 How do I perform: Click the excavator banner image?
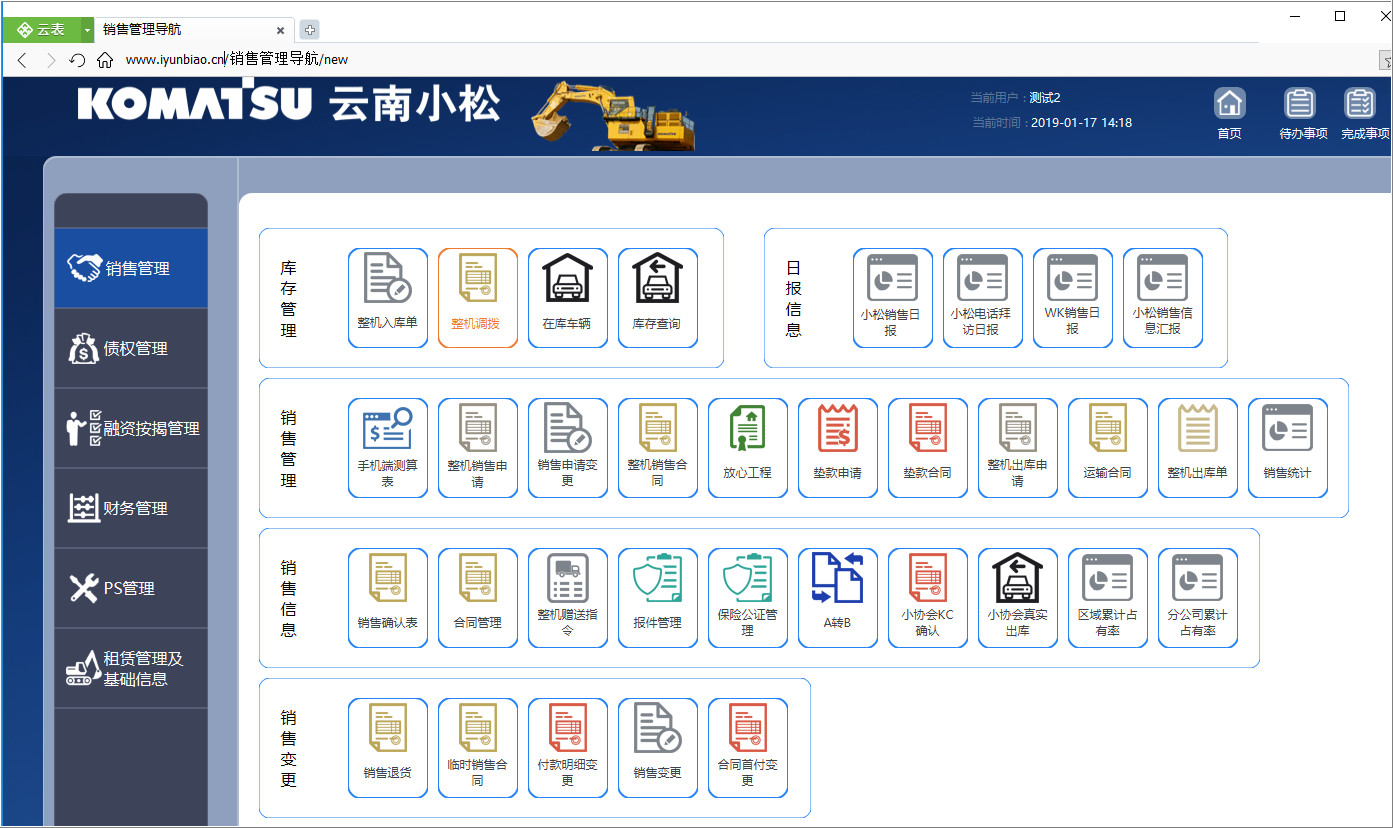pyautogui.click(x=611, y=115)
